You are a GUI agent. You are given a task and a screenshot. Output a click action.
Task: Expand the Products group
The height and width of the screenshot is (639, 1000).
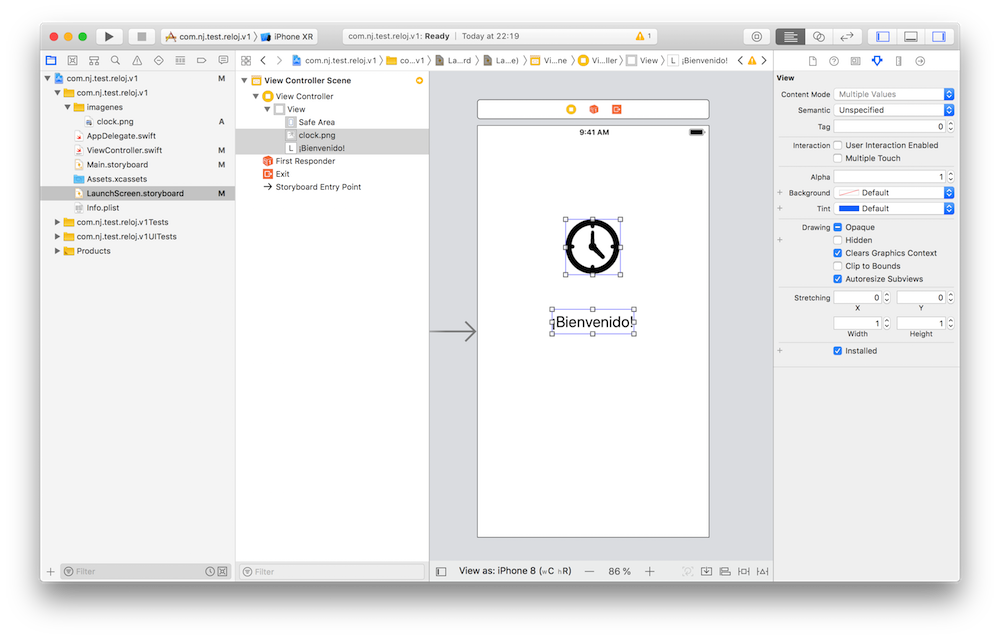(x=57, y=251)
